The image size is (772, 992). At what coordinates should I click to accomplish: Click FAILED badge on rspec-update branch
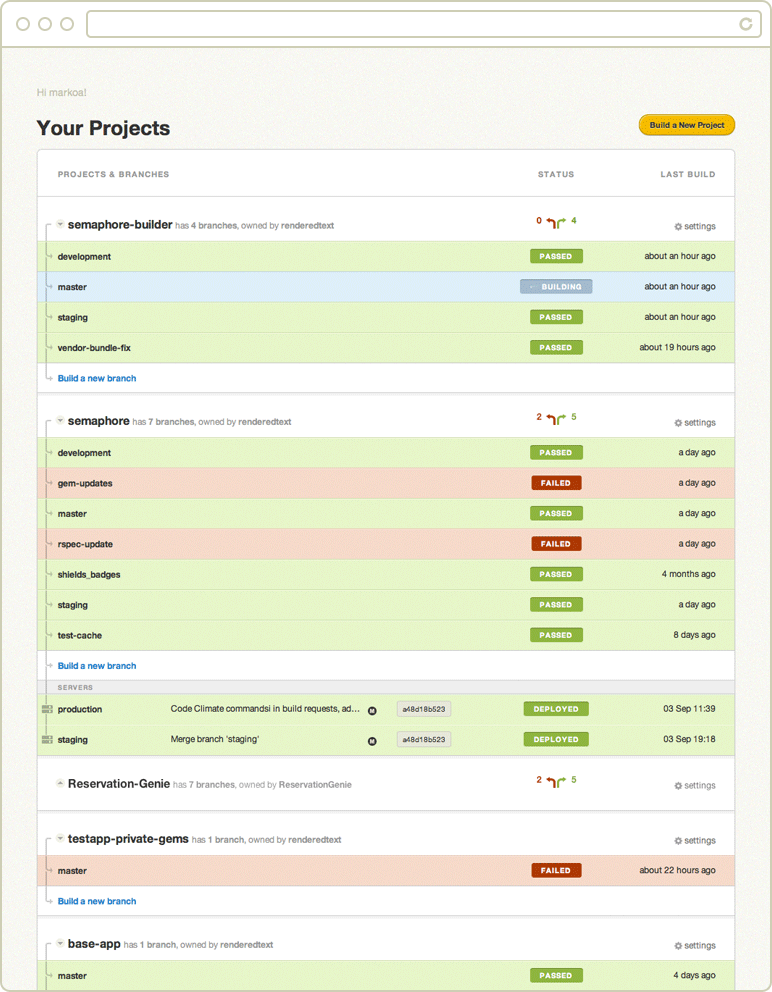click(556, 544)
